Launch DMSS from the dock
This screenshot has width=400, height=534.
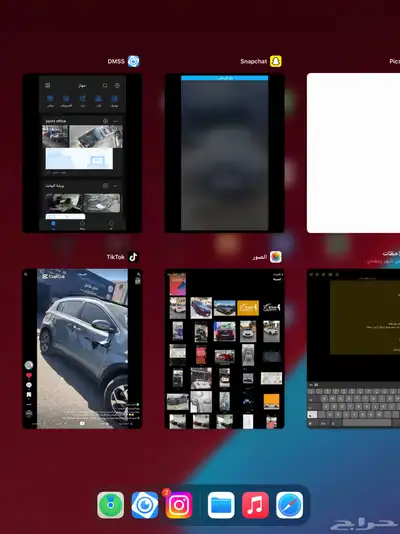(145, 505)
